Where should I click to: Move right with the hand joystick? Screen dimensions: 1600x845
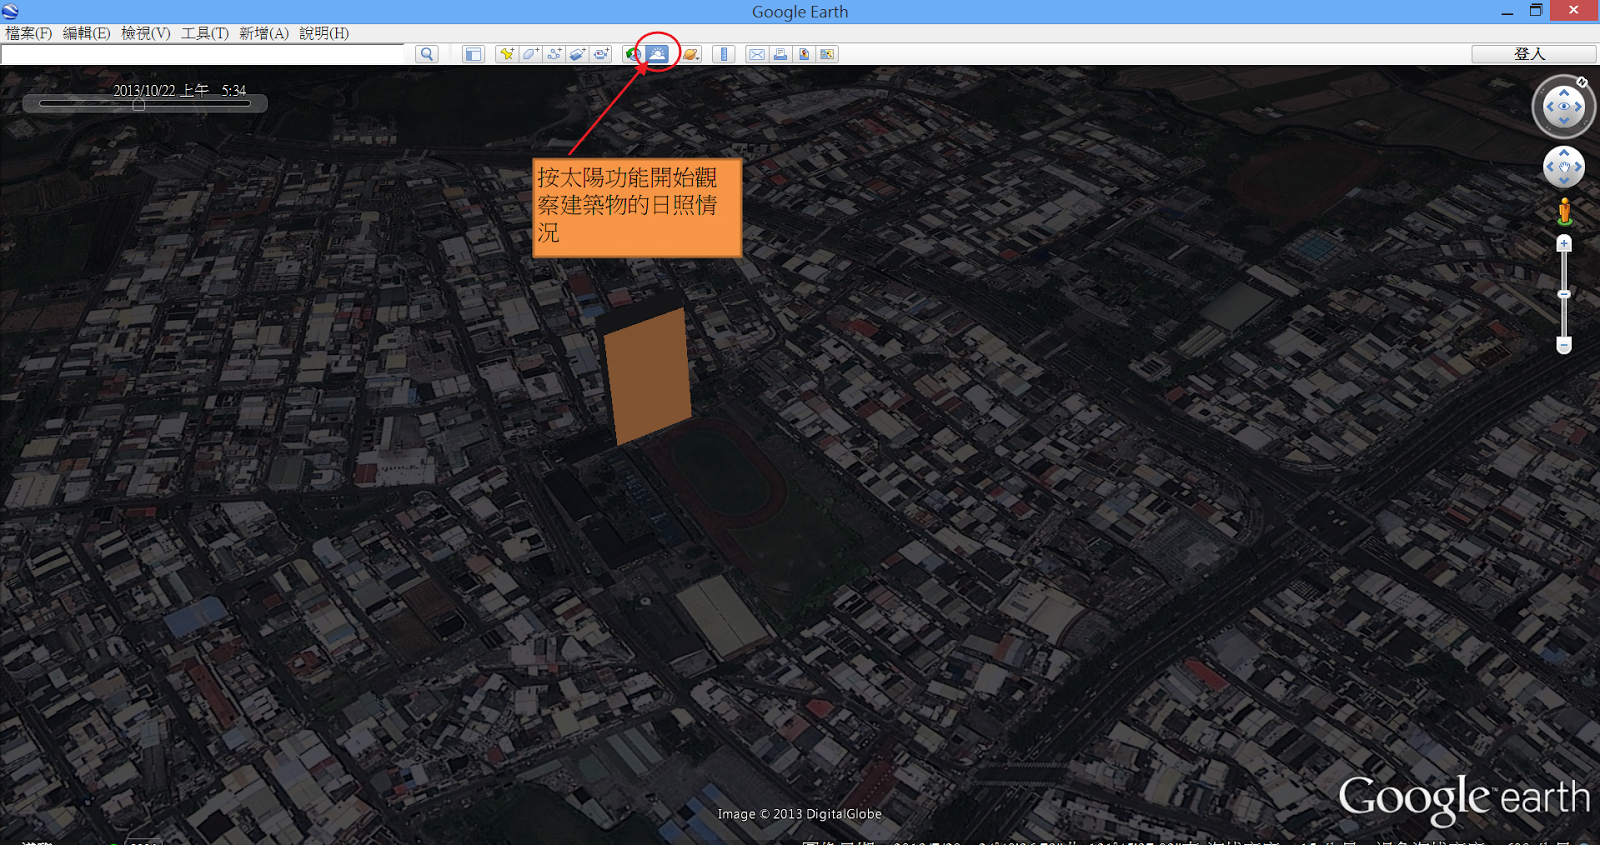point(1578,167)
